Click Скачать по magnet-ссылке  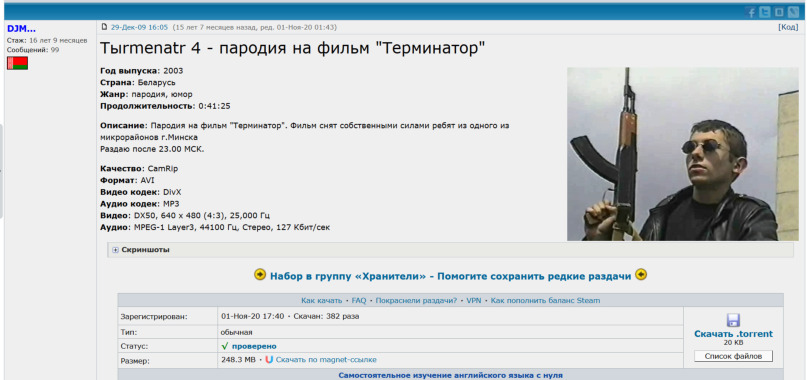(326, 359)
